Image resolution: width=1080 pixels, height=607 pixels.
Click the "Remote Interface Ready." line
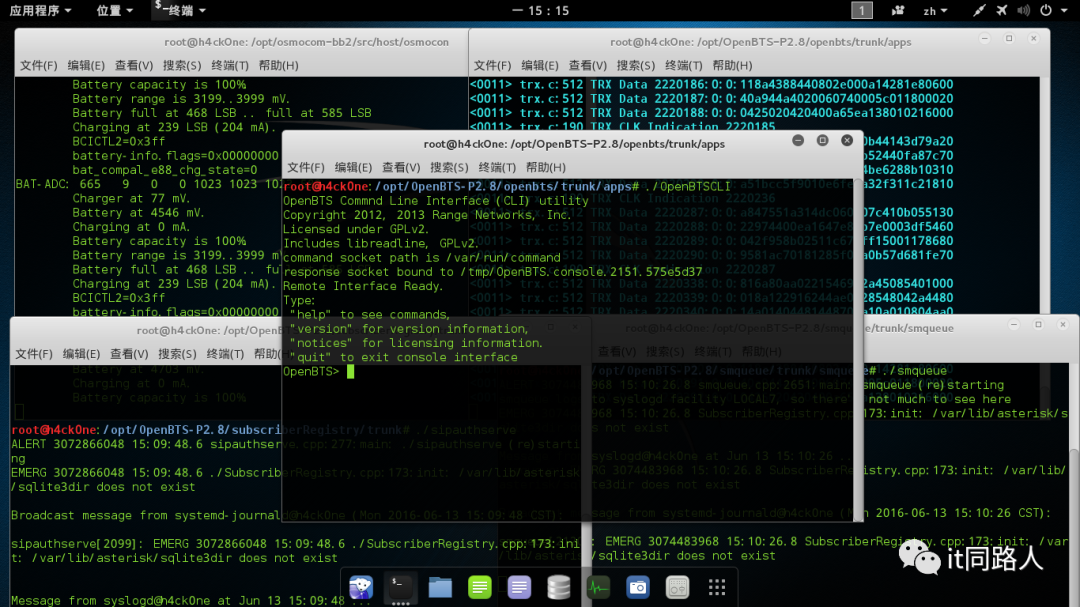pyautogui.click(x=363, y=287)
